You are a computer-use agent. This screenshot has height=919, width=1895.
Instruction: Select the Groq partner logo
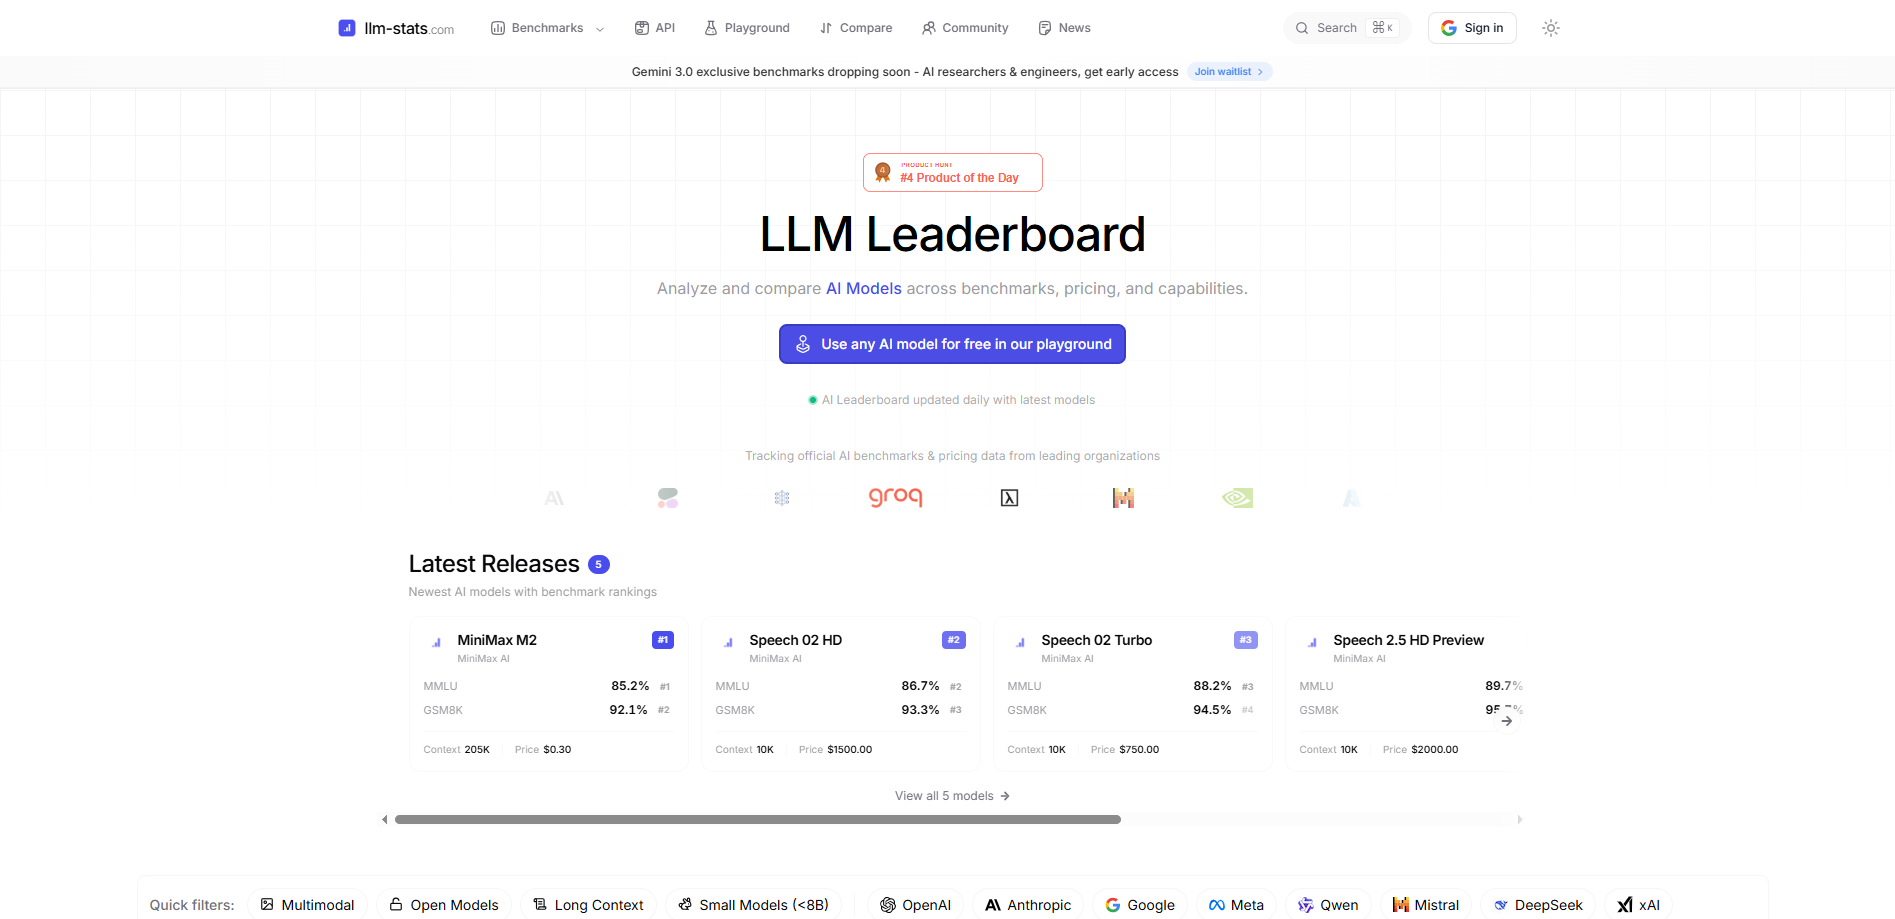[x=895, y=497]
